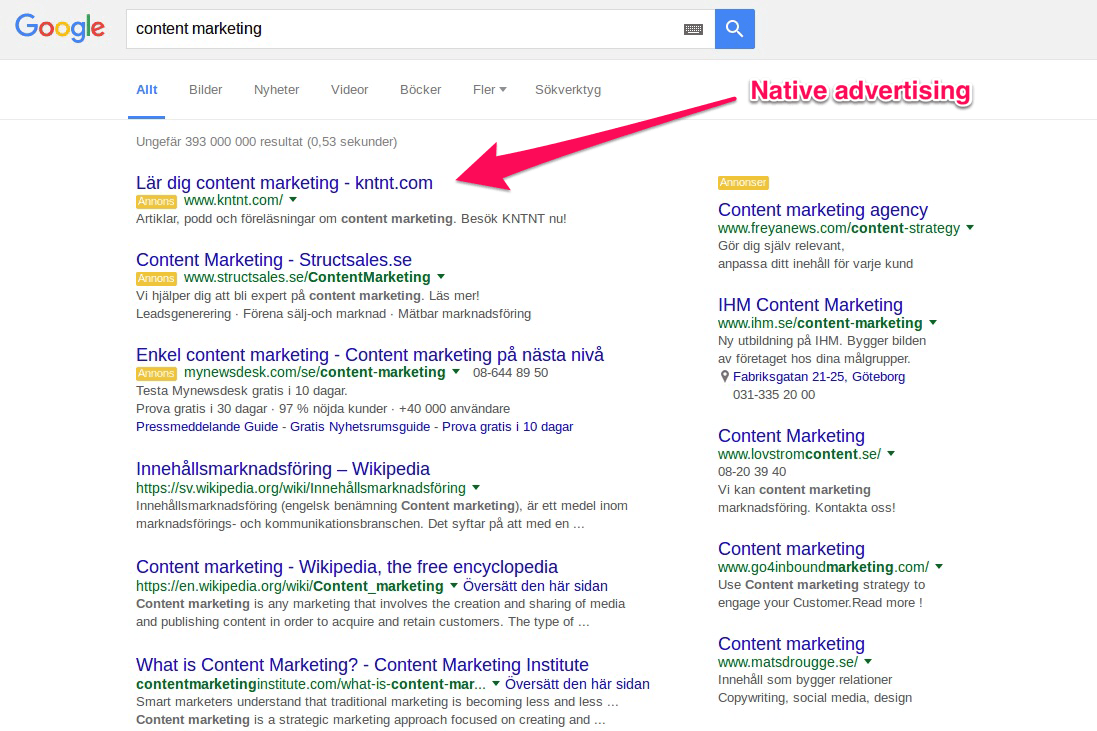Image resolution: width=1097 pixels, height=731 pixels.
Task: Open Sökverktyg search tools
Action: (x=568, y=90)
